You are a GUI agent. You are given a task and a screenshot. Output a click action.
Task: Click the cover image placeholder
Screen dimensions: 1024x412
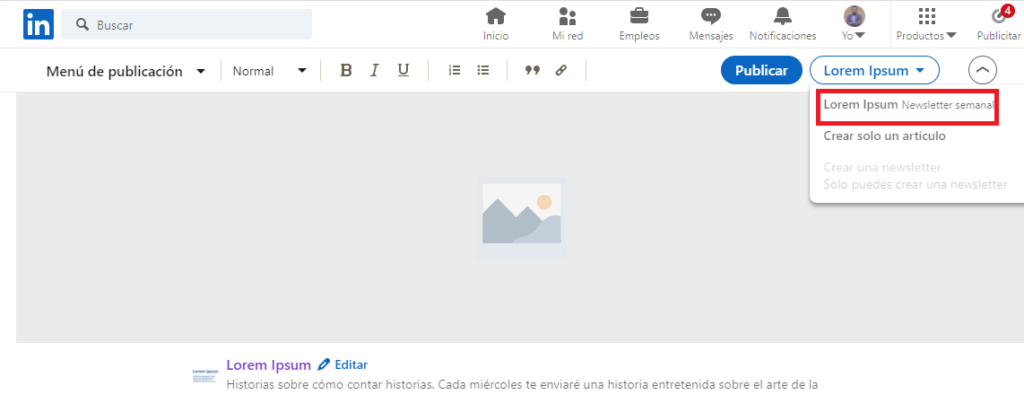click(x=521, y=218)
